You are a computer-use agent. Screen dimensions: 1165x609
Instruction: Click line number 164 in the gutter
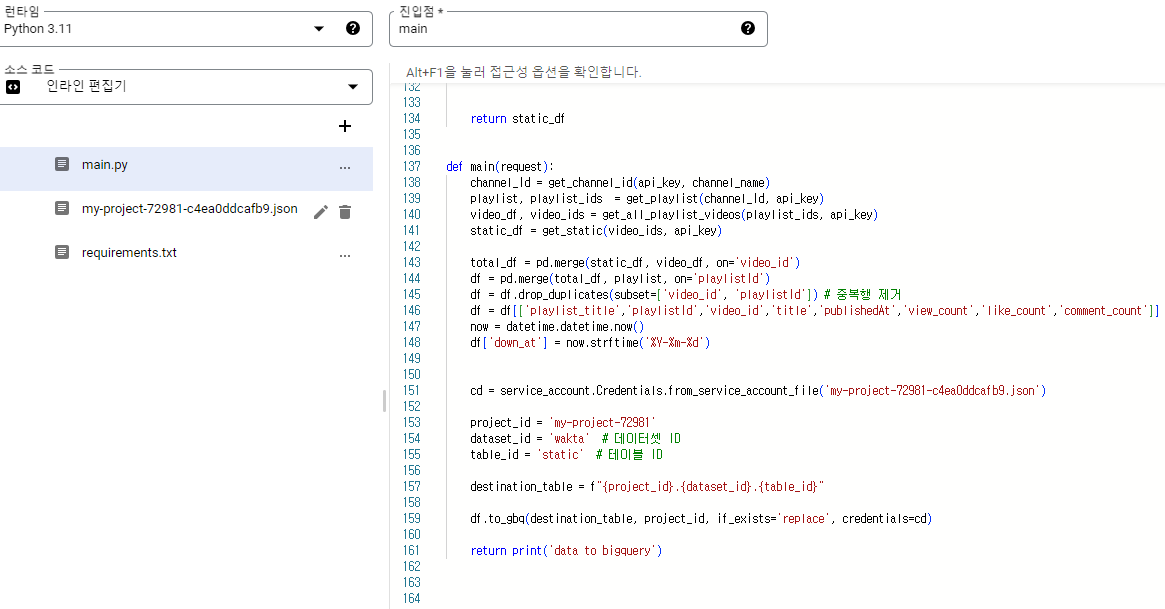tap(412, 599)
